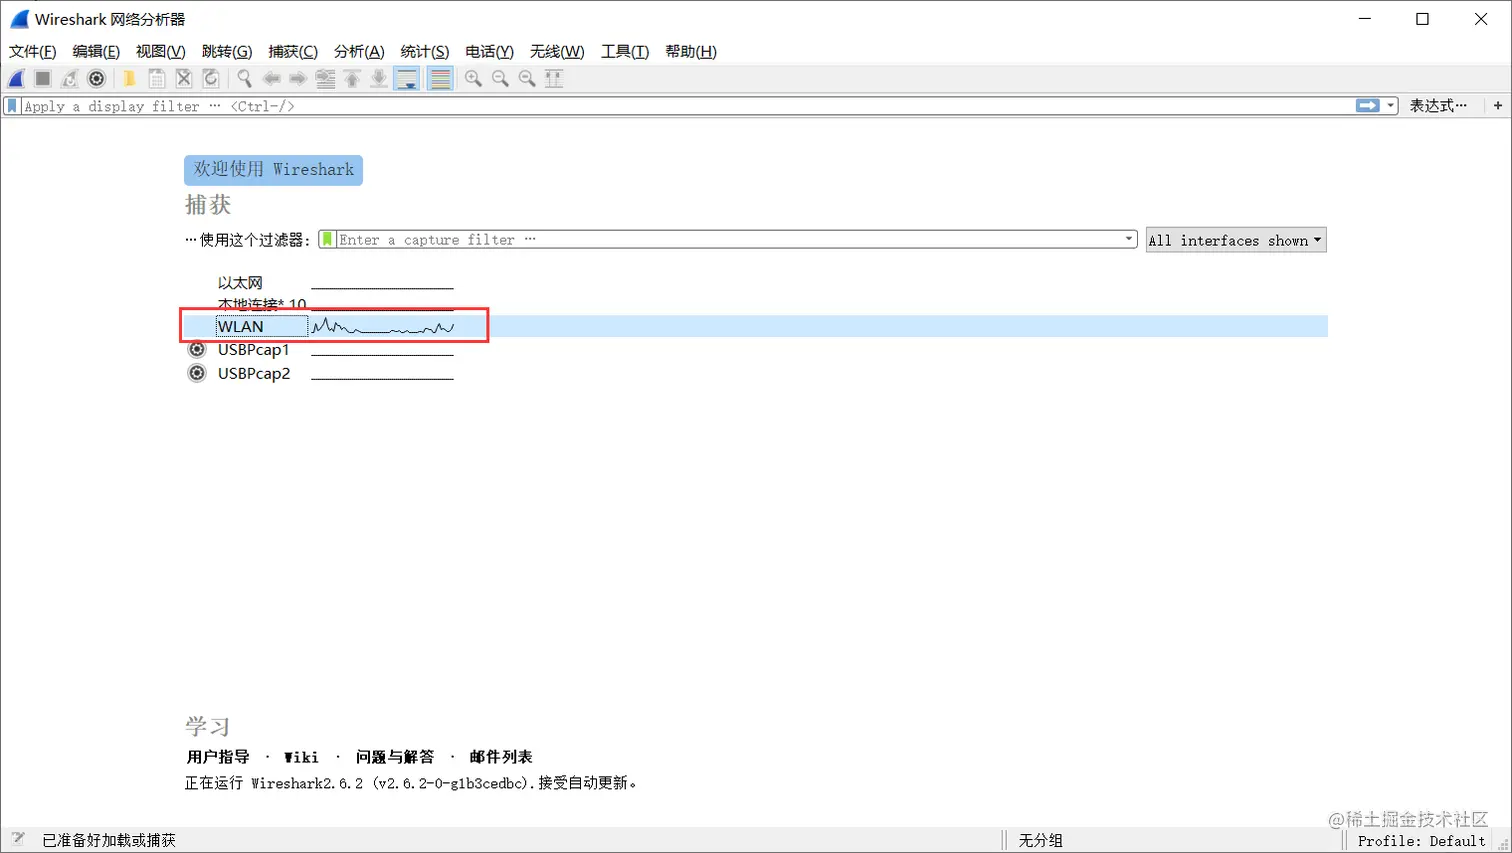Click the go to specified packet icon
This screenshot has height=853, width=1512.
[x=325, y=79]
